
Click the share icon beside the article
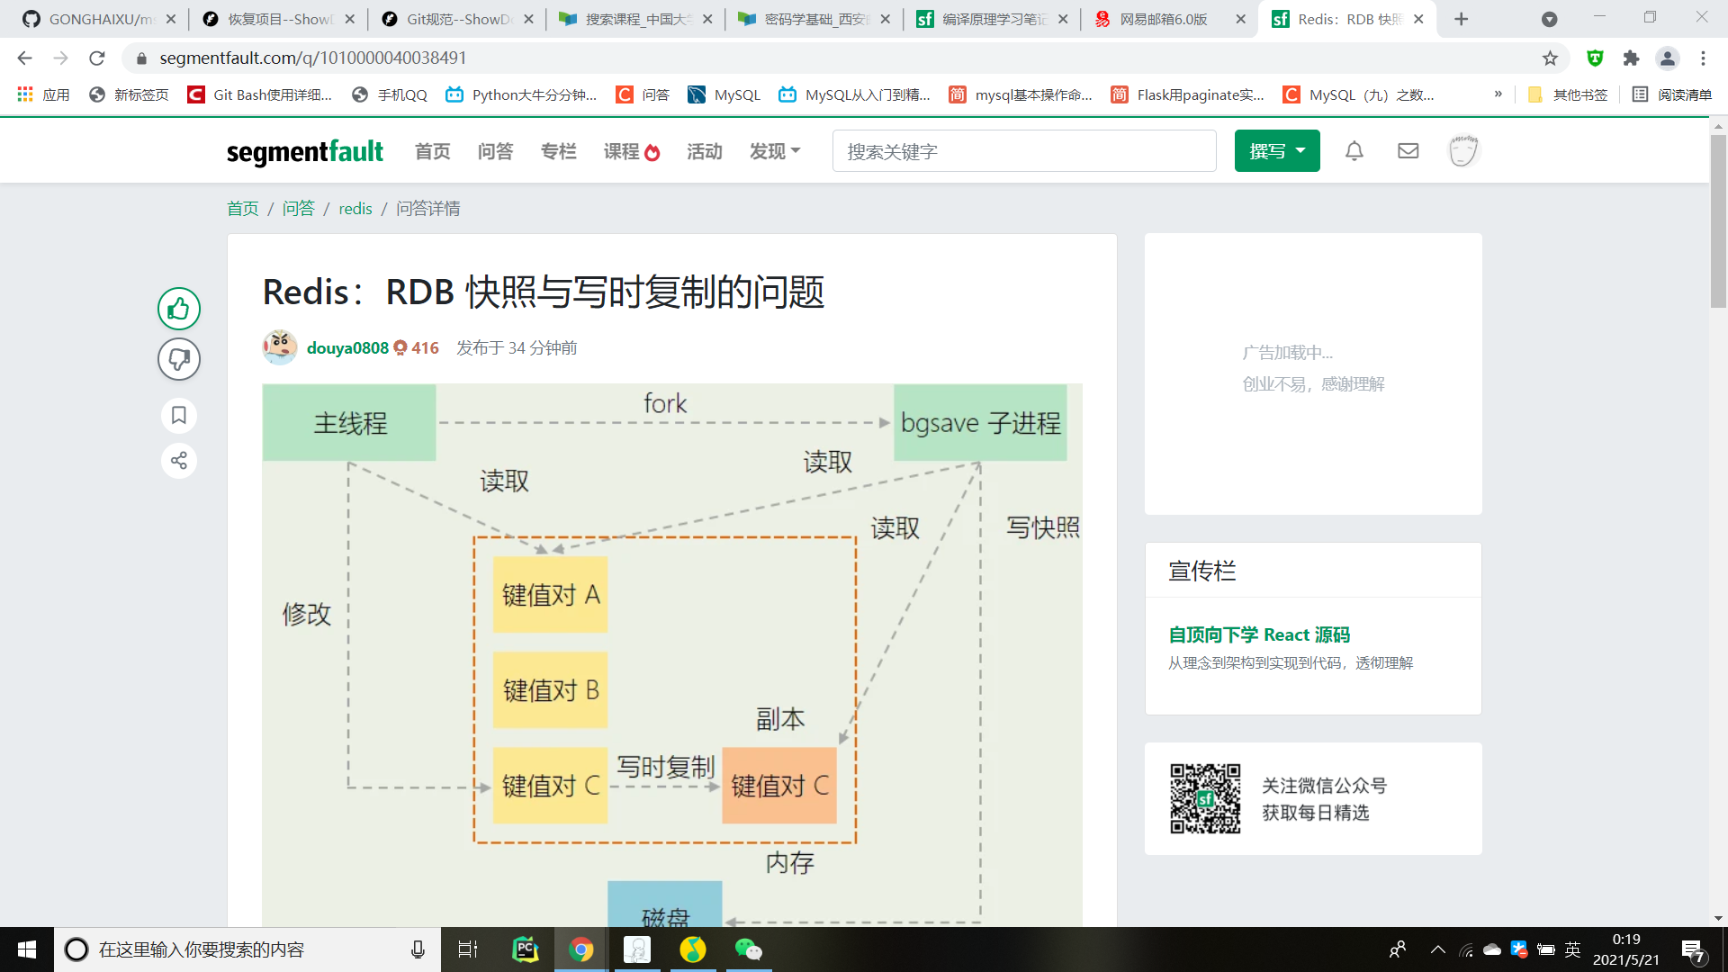[179, 461]
